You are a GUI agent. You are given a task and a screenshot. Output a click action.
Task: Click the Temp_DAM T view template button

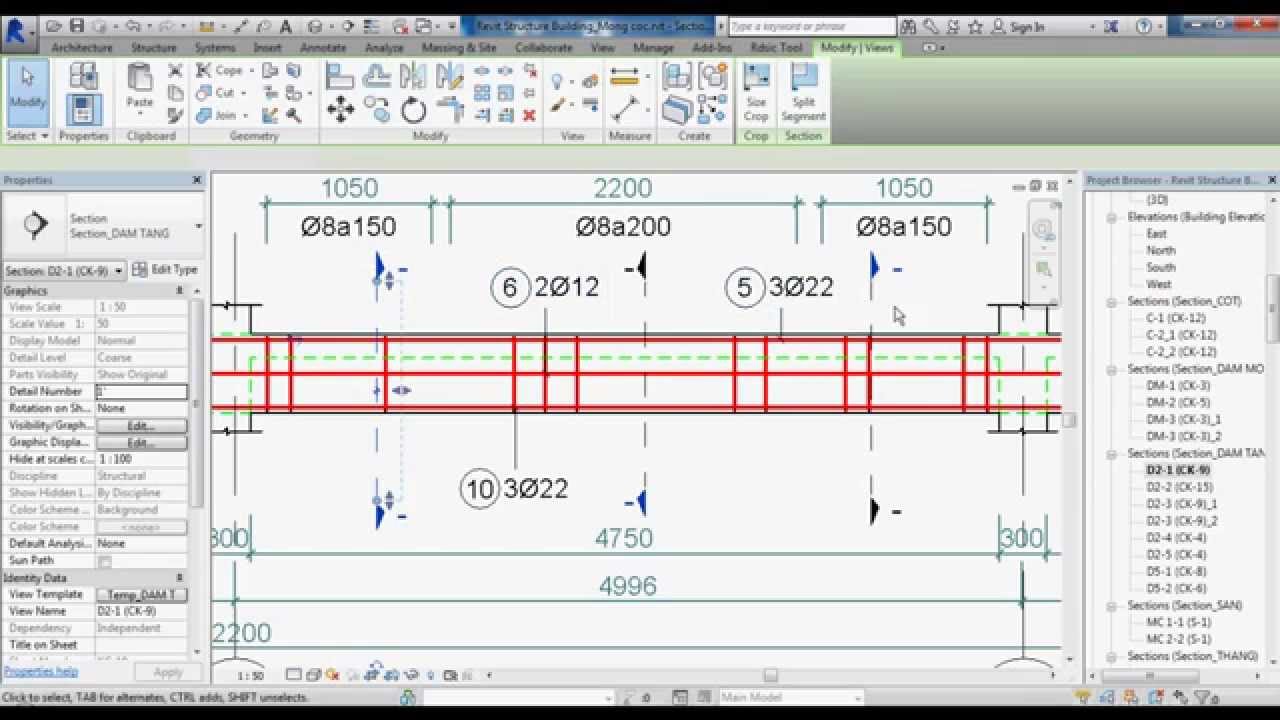(x=141, y=595)
